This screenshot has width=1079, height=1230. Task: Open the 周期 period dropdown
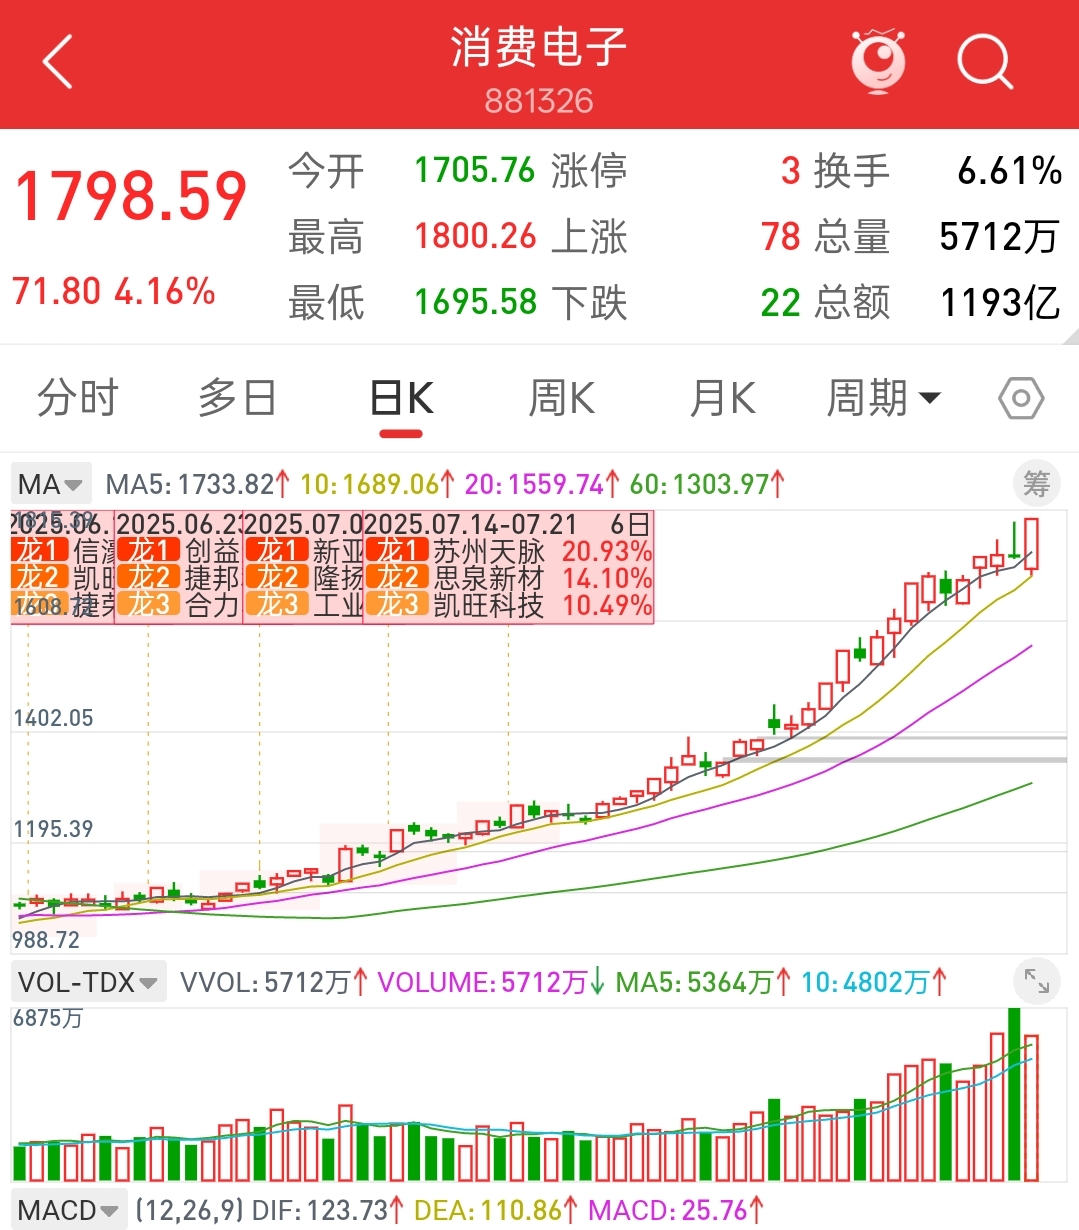[884, 398]
